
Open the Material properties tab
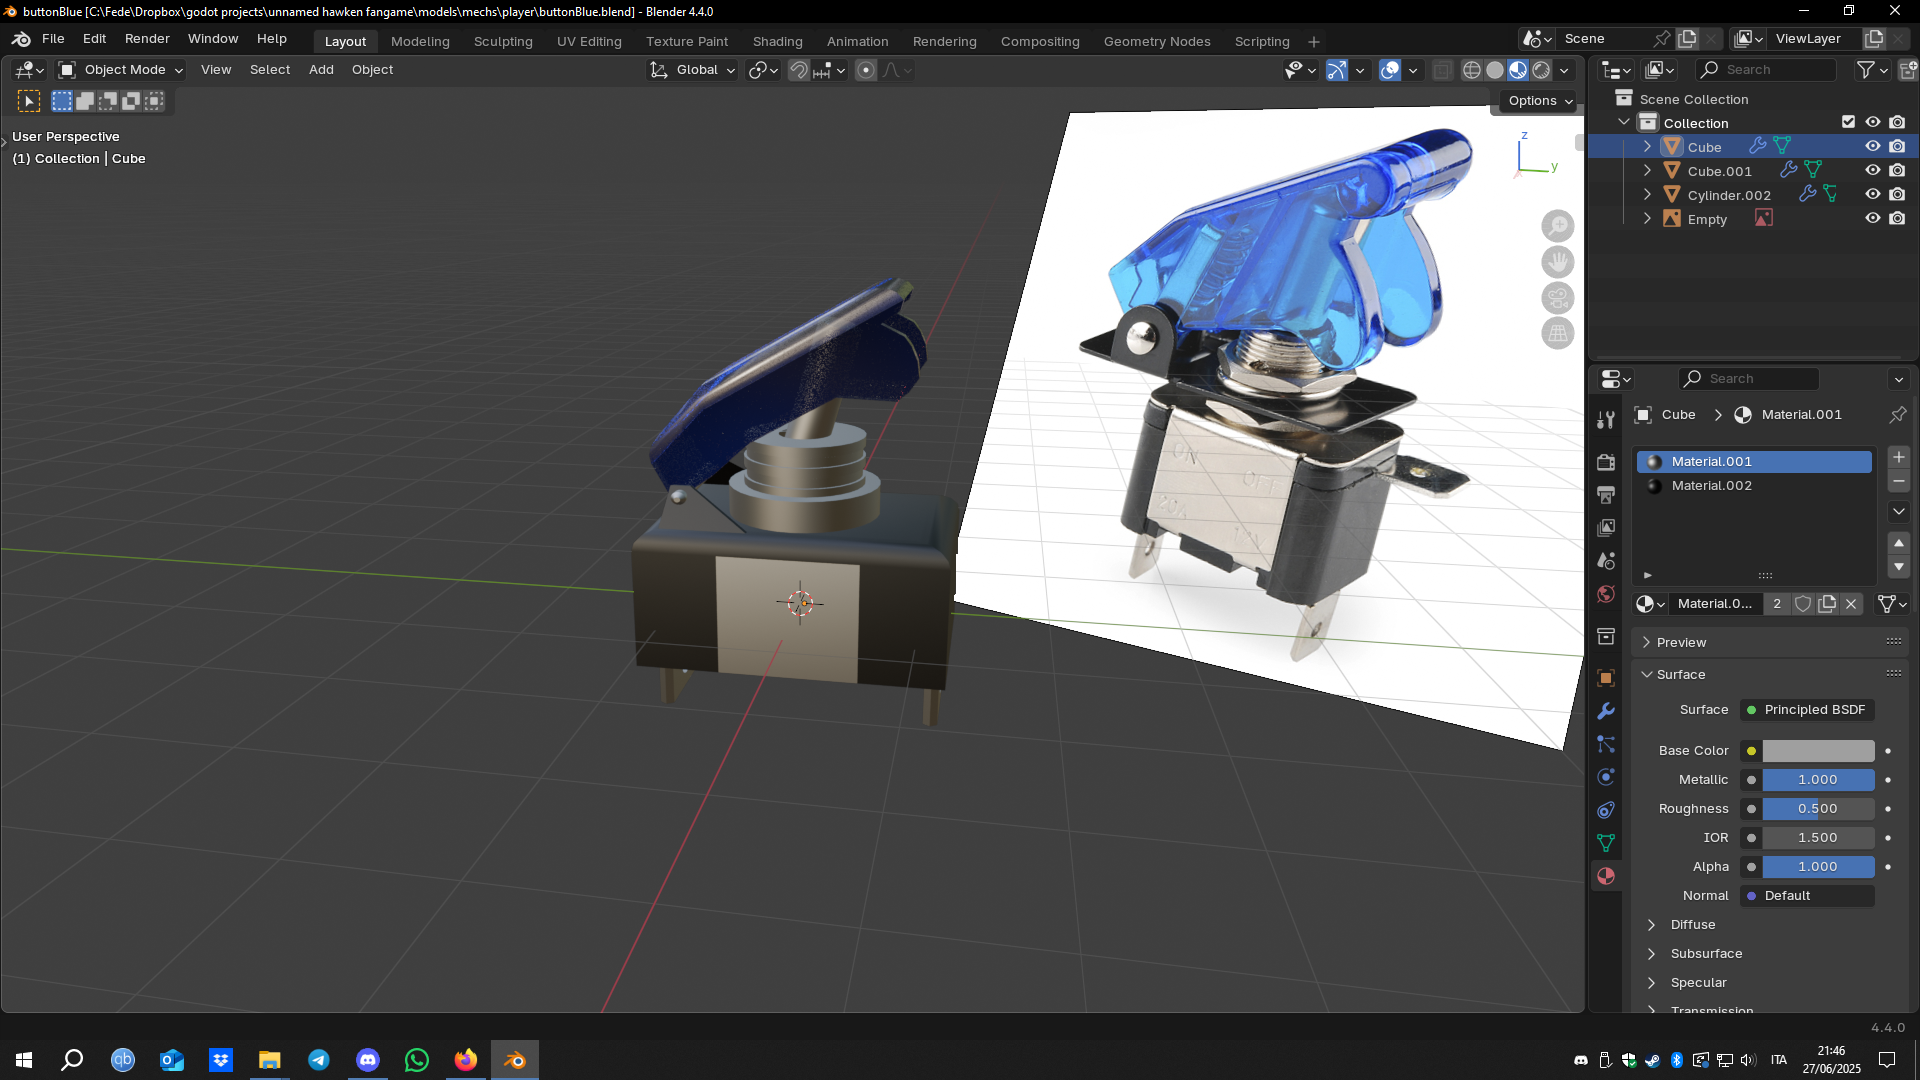1606,876
